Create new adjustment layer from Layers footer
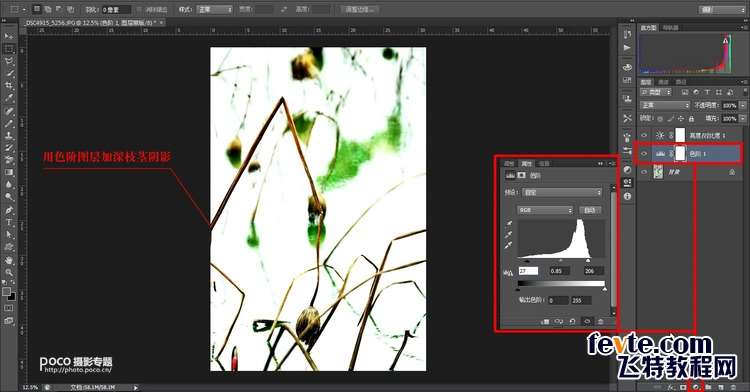 (695, 386)
